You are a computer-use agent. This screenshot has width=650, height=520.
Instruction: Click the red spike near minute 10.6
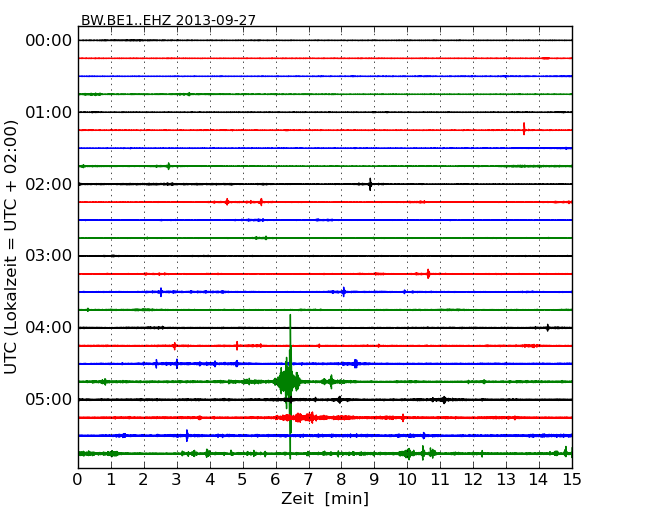428,274
